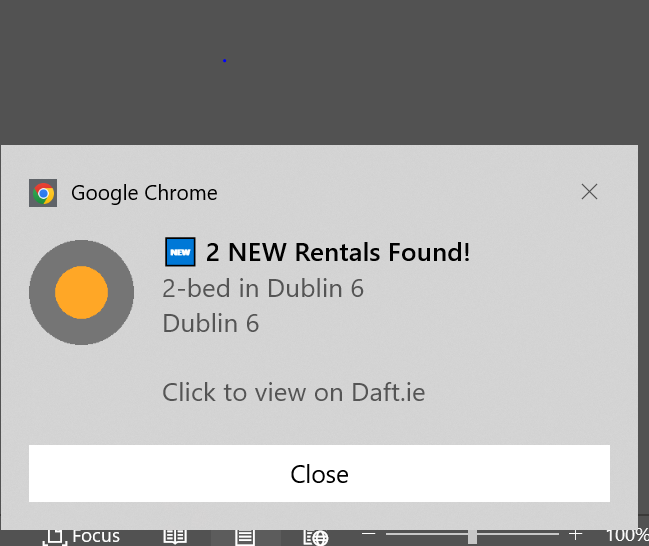Click the orange circle notification image
The image size is (649, 546).
click(82, 292)
